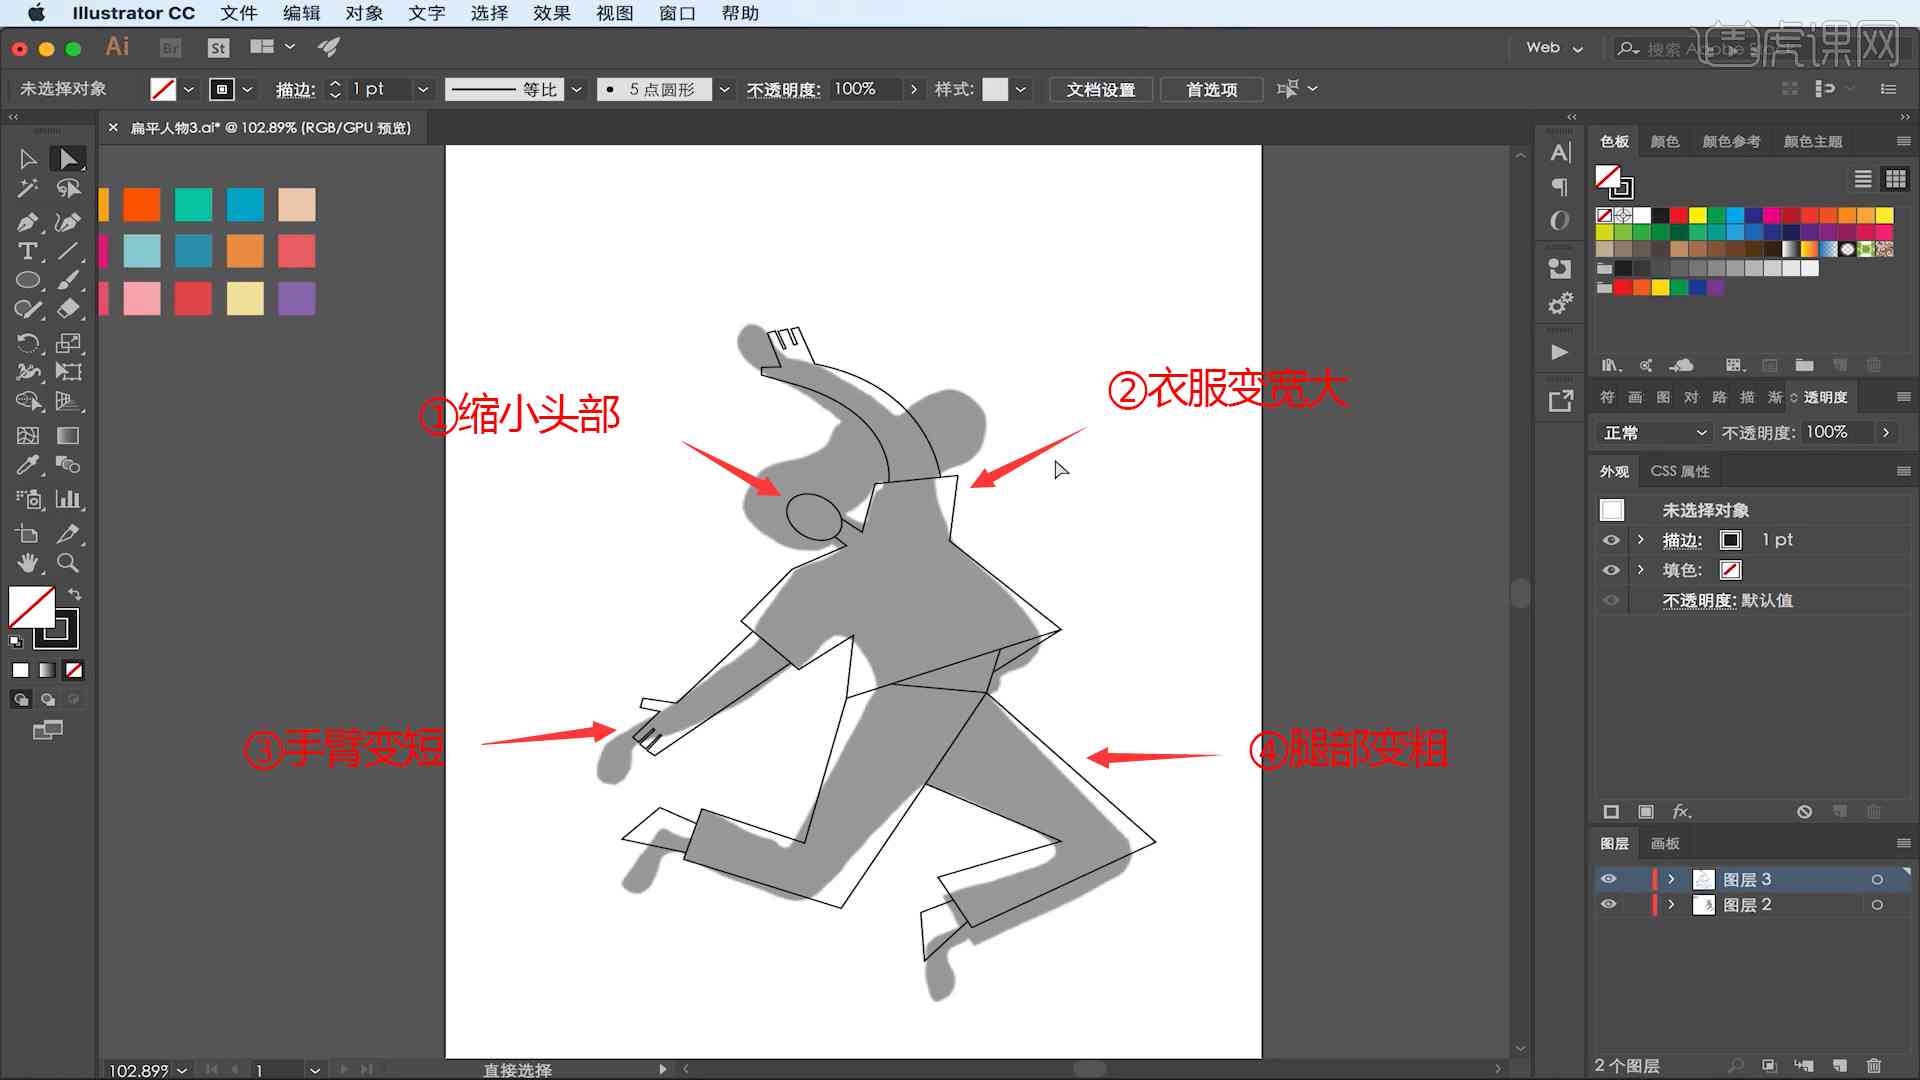Expand 图层 3 layer contents
The image size is (1920, 1080).
pyautogui.click(x=1672, y=880)
